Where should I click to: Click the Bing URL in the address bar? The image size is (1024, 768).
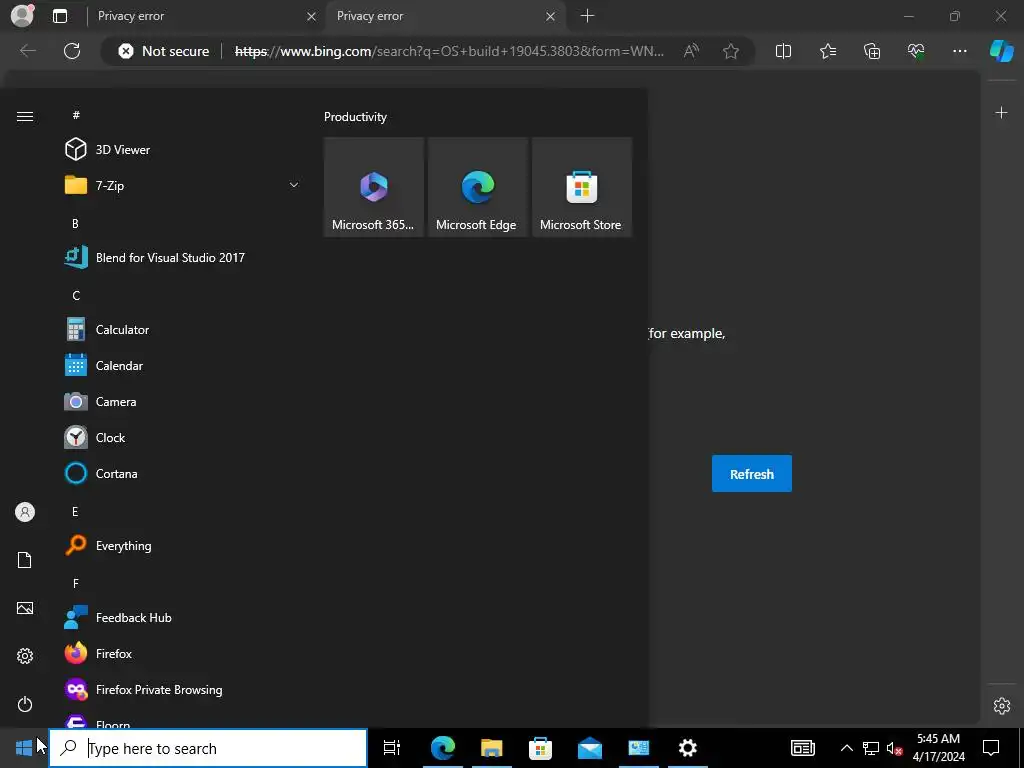pyautogui.click(x=449, y=51)
